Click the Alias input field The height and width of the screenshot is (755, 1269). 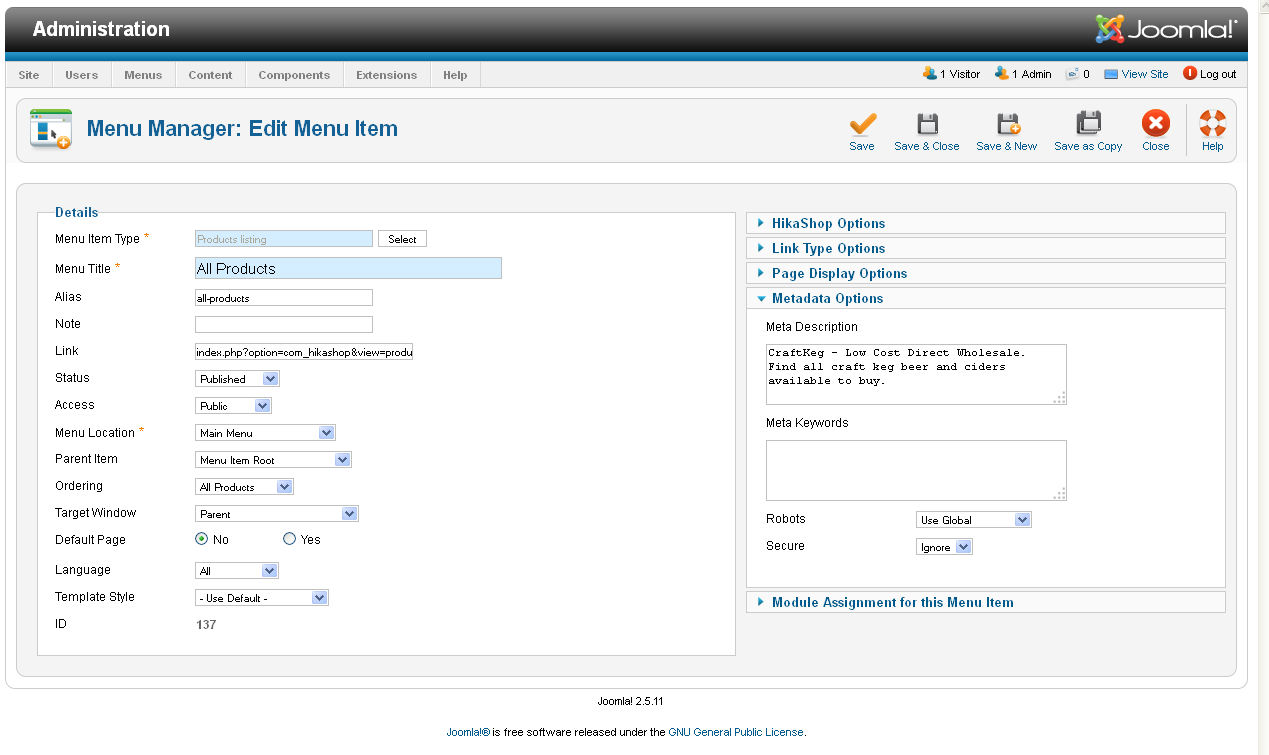click(x=284, y=298)
